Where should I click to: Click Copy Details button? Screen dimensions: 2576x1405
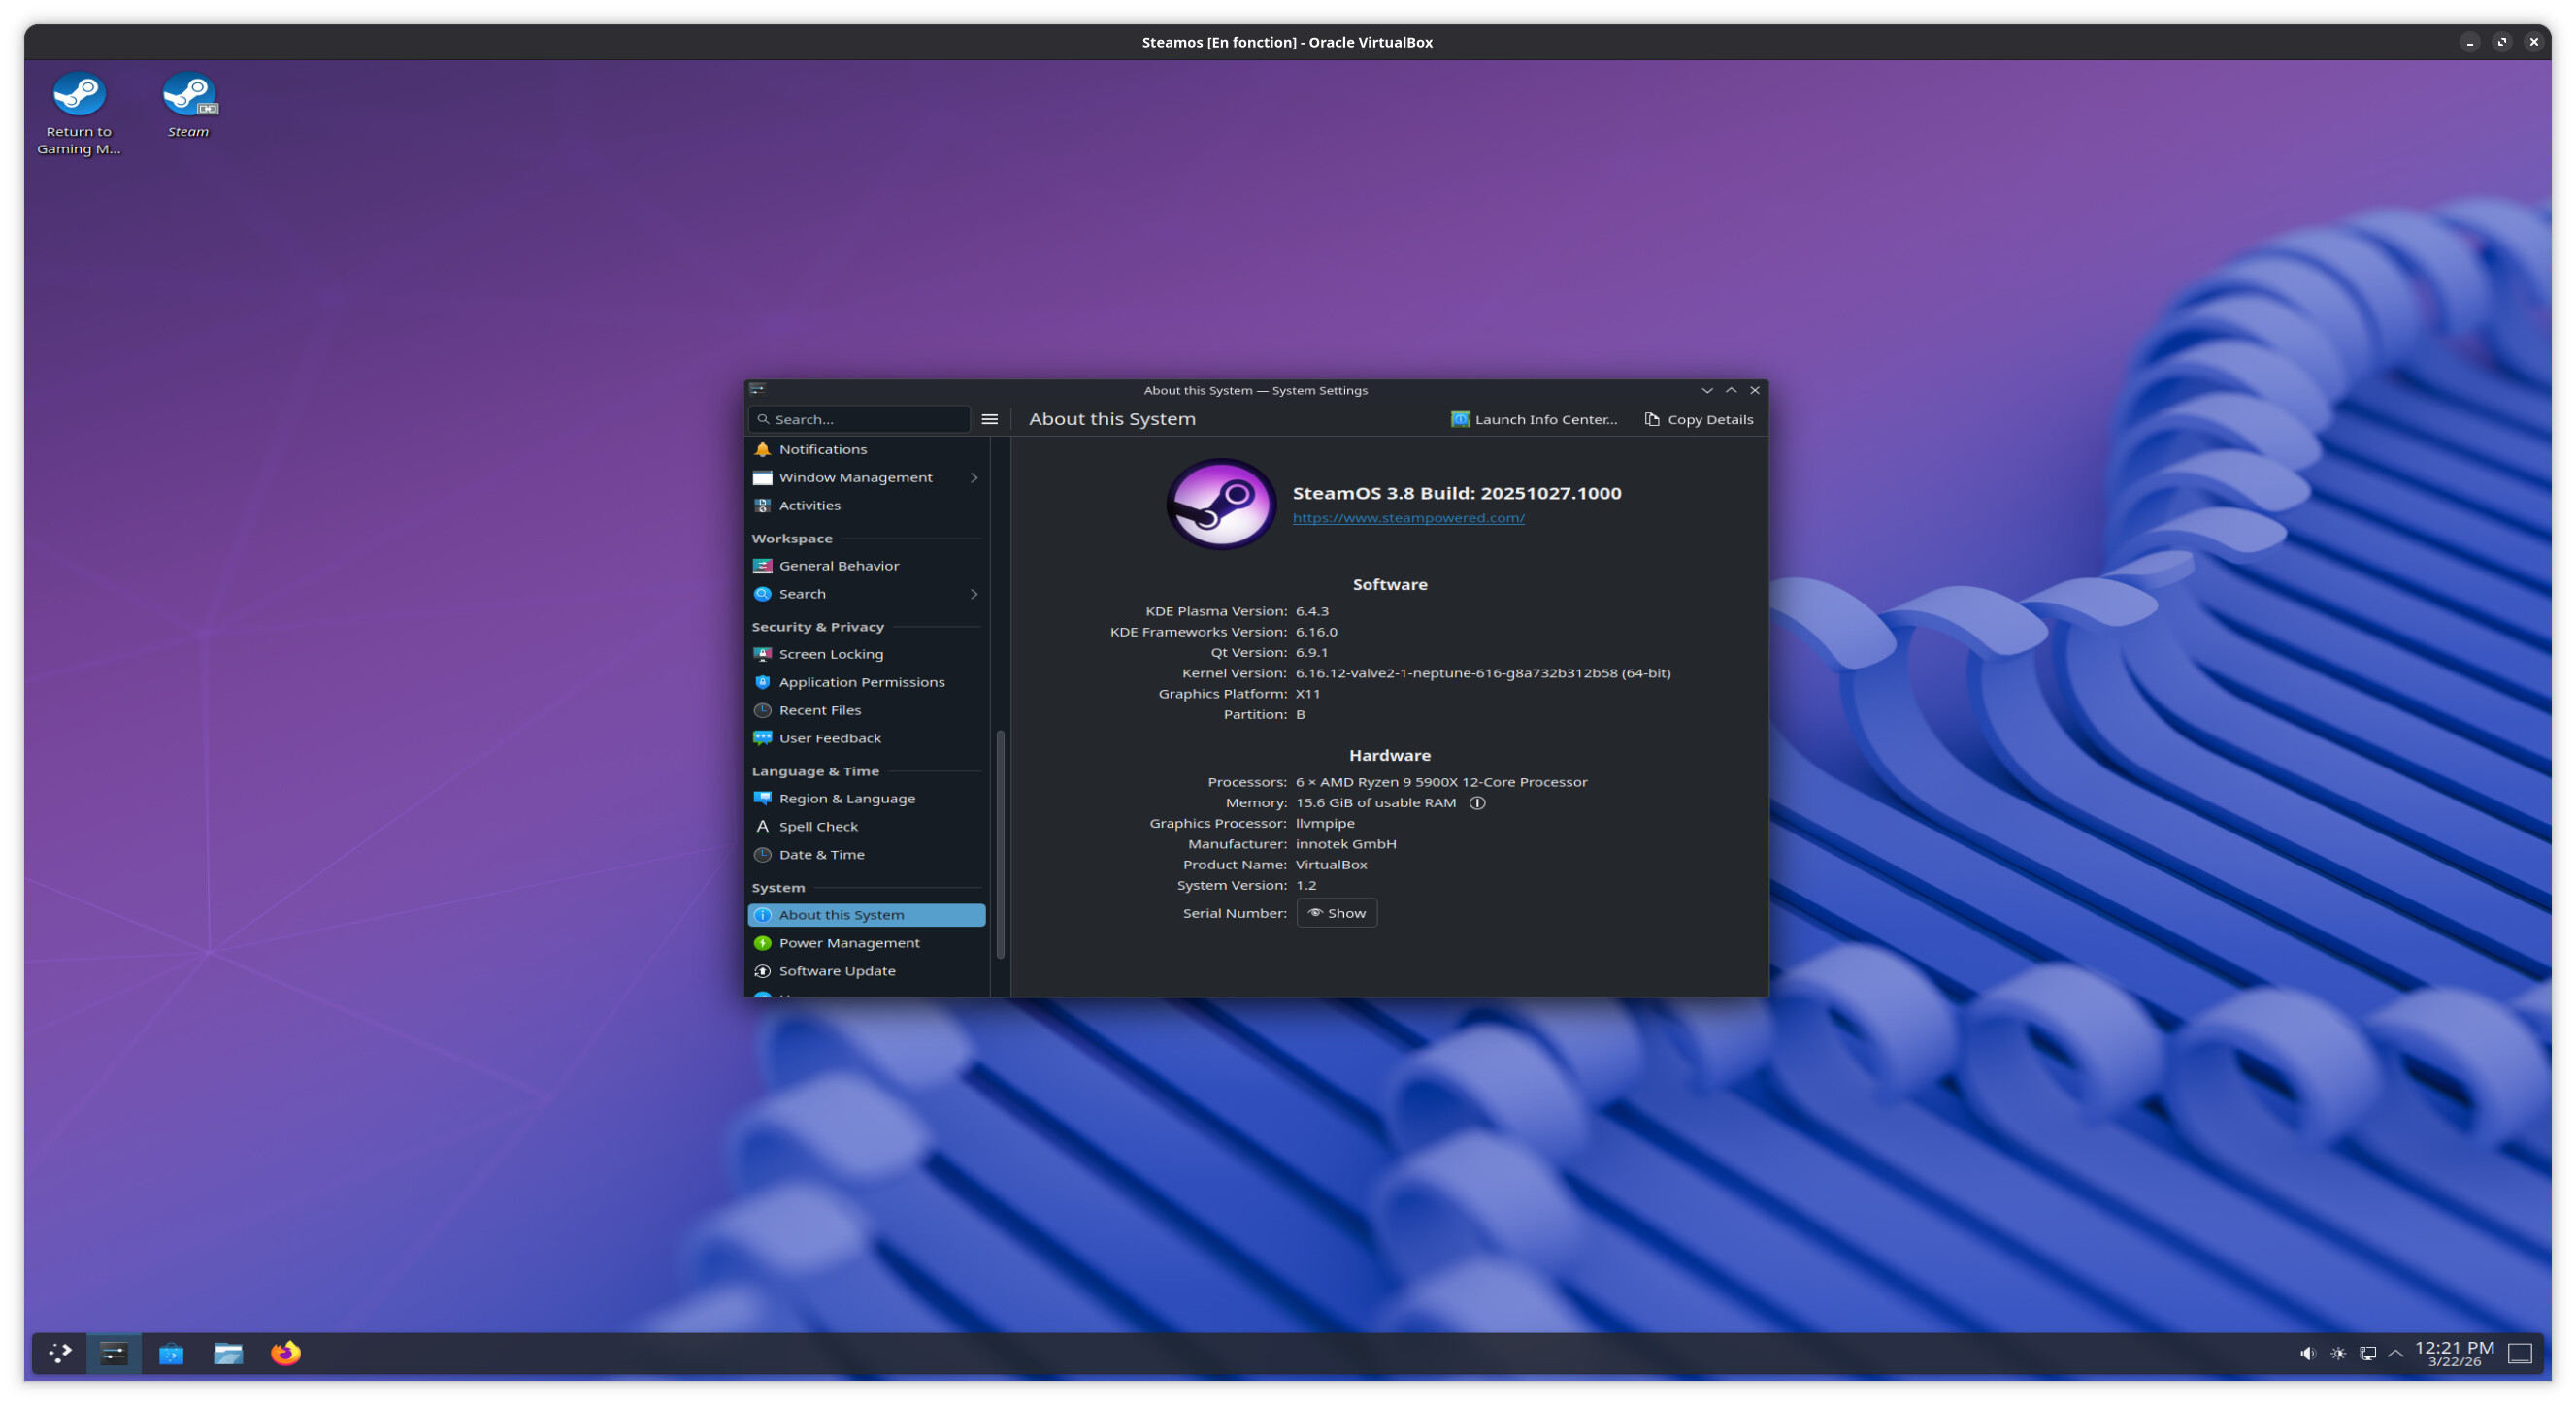(1698, 419)
